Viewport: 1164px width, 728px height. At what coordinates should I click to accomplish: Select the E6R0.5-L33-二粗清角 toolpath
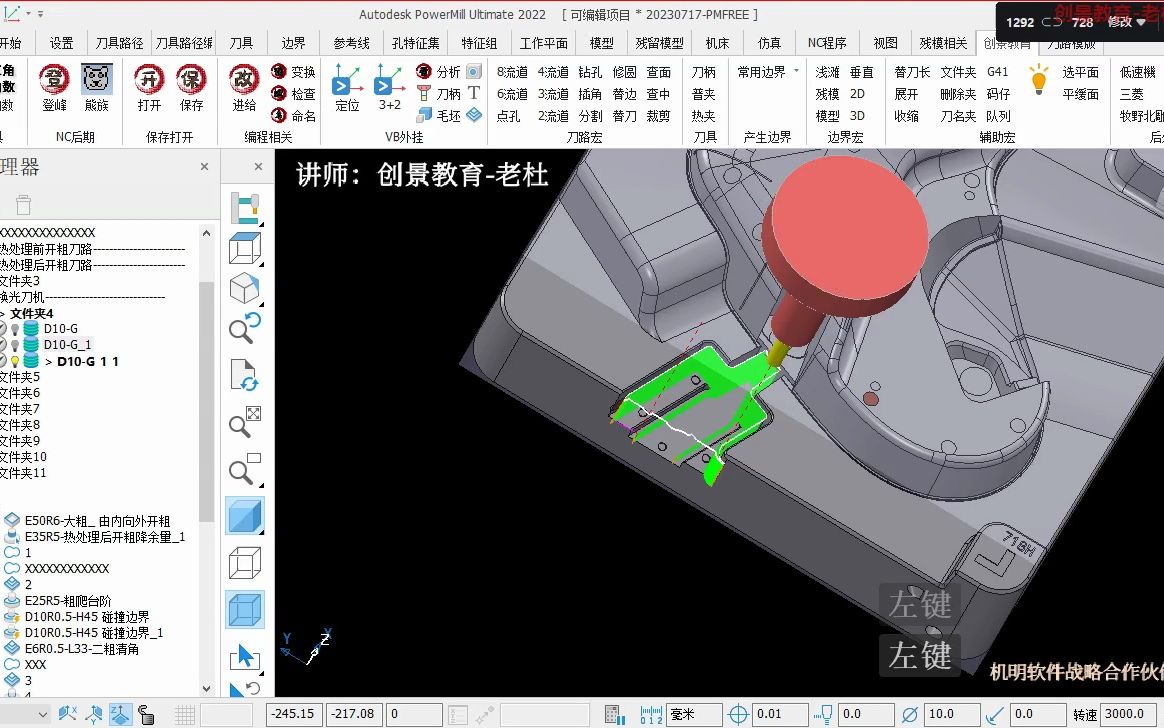pyautogui.click(x=82, y=649)
